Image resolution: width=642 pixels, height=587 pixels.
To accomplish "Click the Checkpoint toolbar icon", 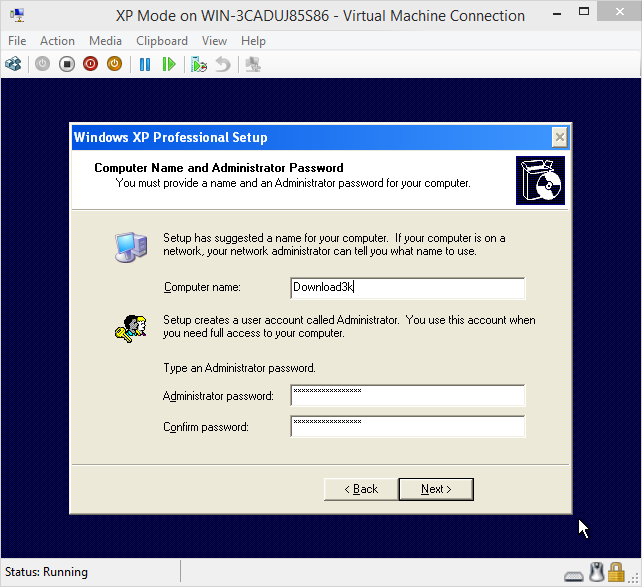I will pos(199,65).
